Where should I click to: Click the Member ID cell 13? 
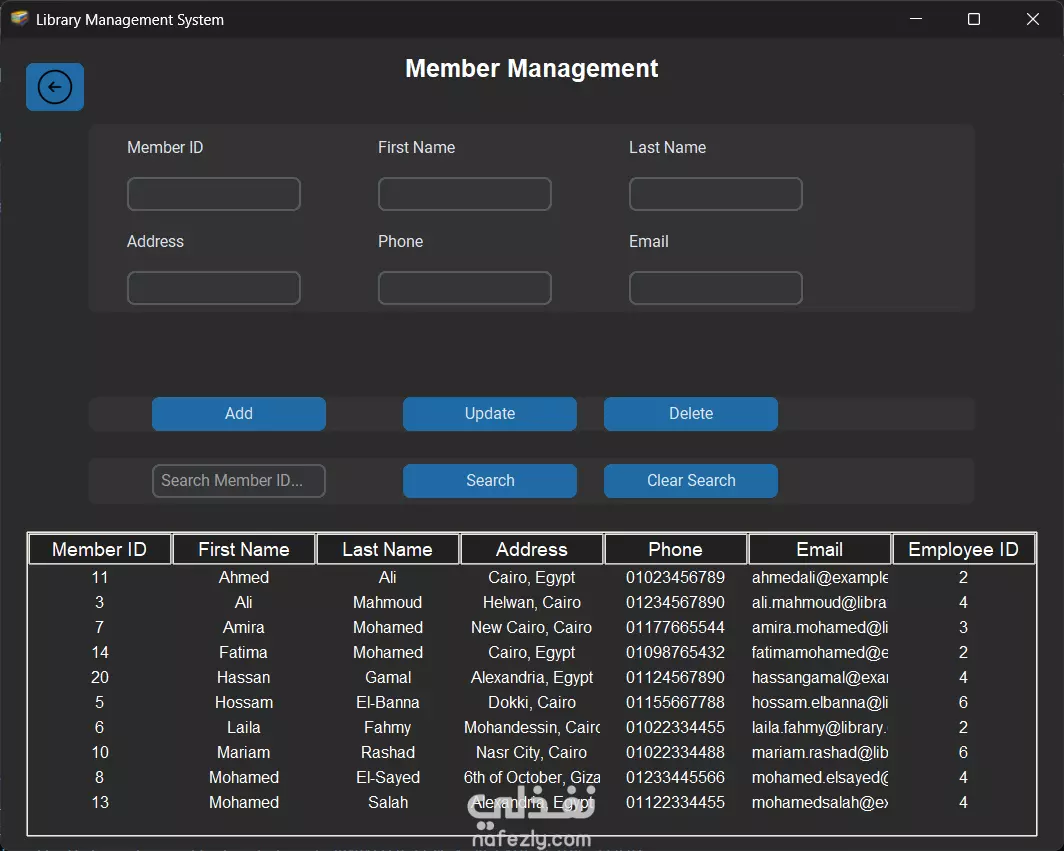(100, 803)
